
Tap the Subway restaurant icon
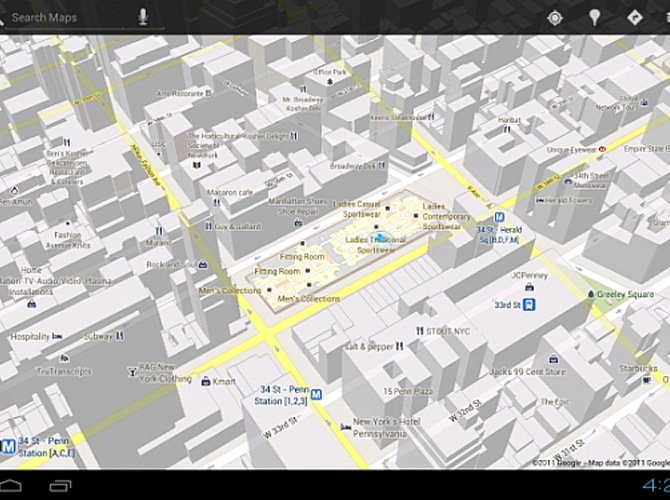120,336
